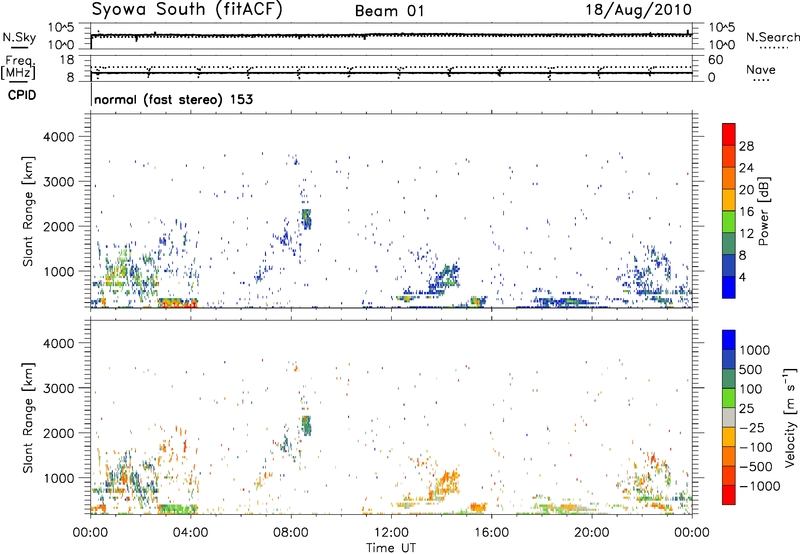800x554 pixels.
Task: Select the light green Velocity segment between 25 and 100
Action: [729, 398]
